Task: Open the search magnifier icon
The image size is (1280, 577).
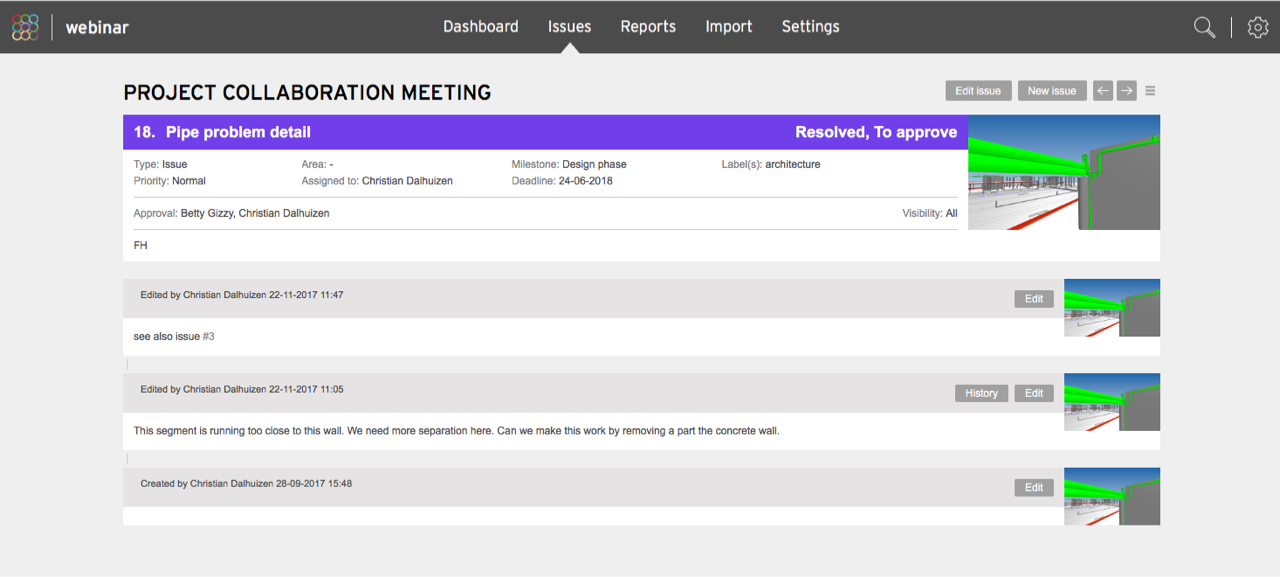Action: (1205, 27)
